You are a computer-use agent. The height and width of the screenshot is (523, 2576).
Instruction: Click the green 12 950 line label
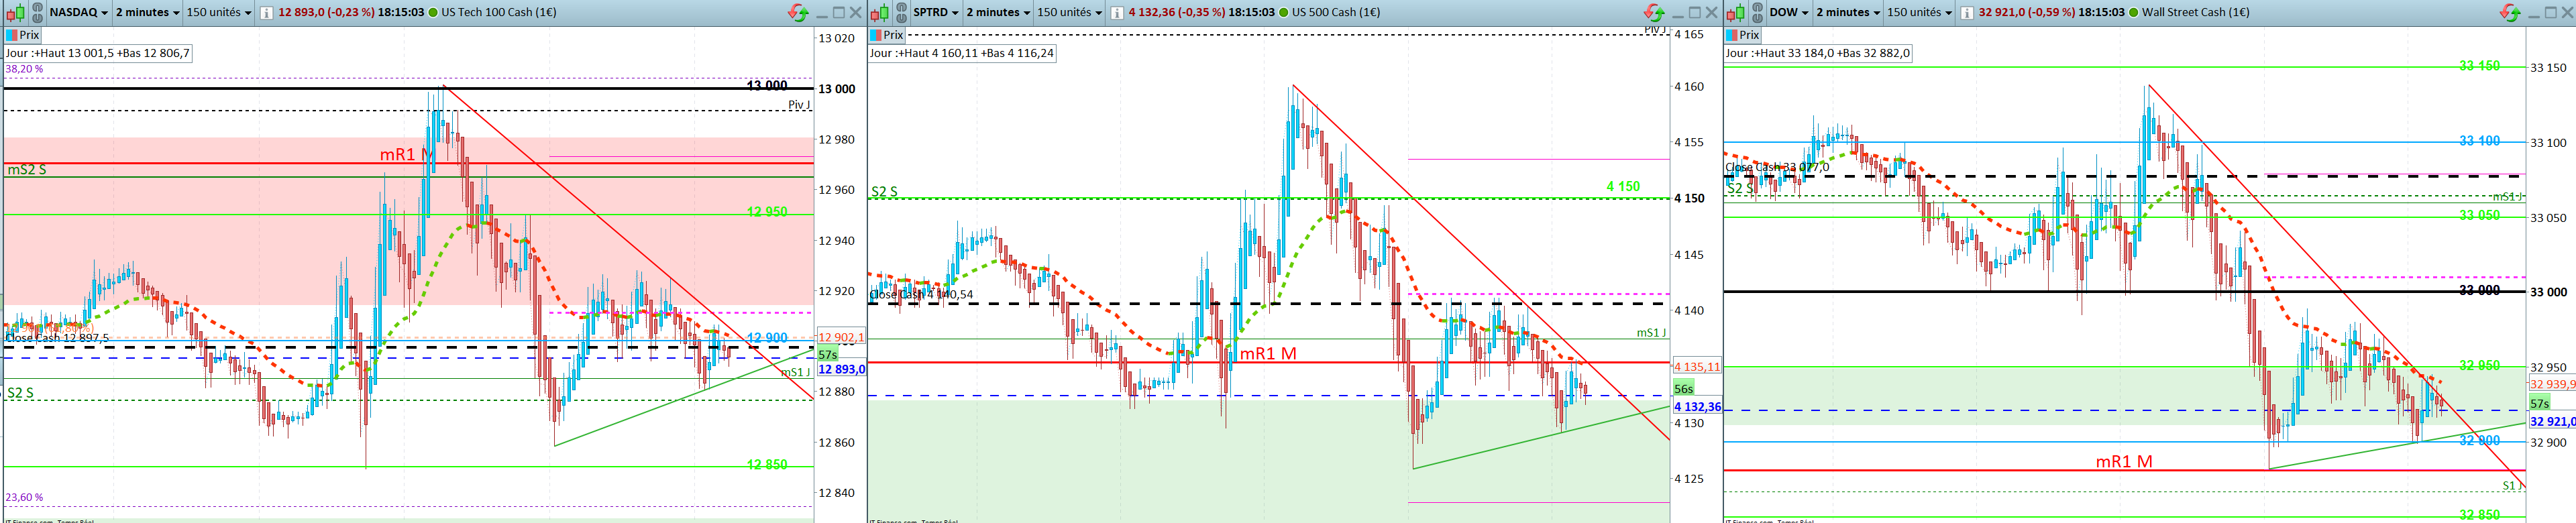(767, 212)
